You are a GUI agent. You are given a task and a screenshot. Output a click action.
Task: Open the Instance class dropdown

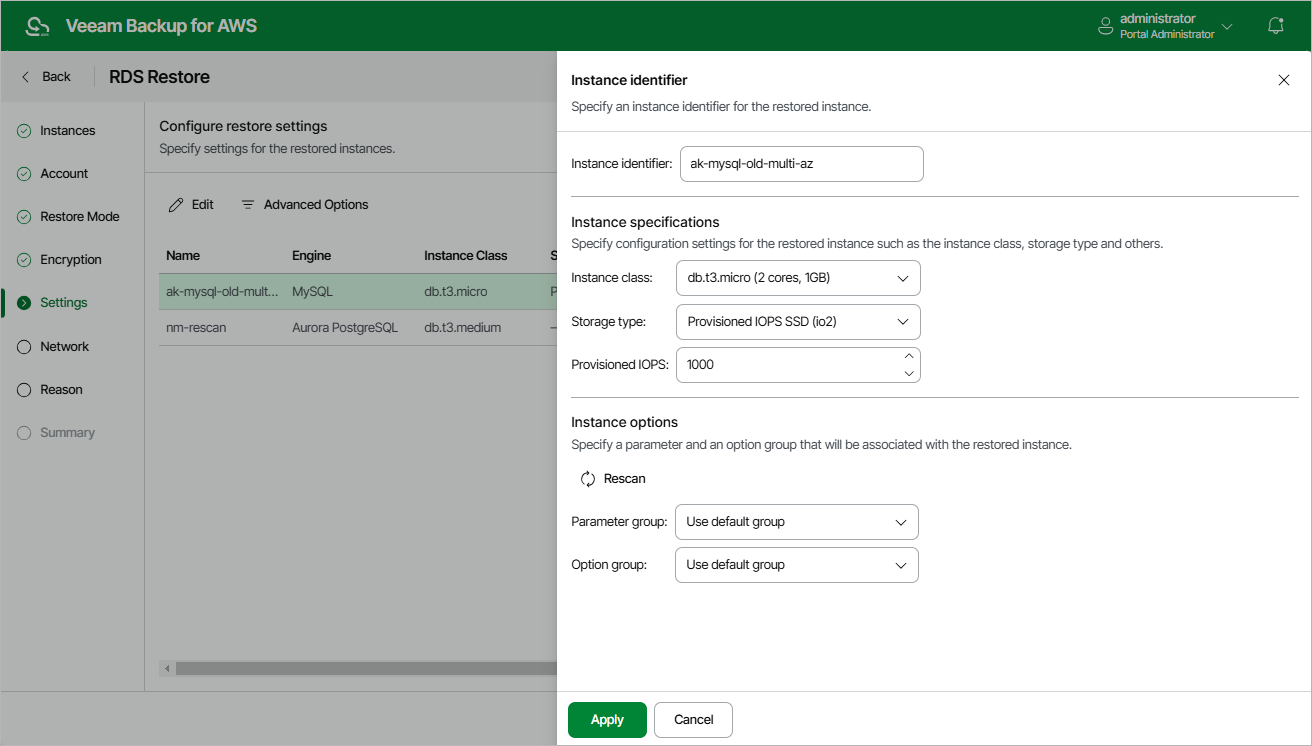(798, 279)
